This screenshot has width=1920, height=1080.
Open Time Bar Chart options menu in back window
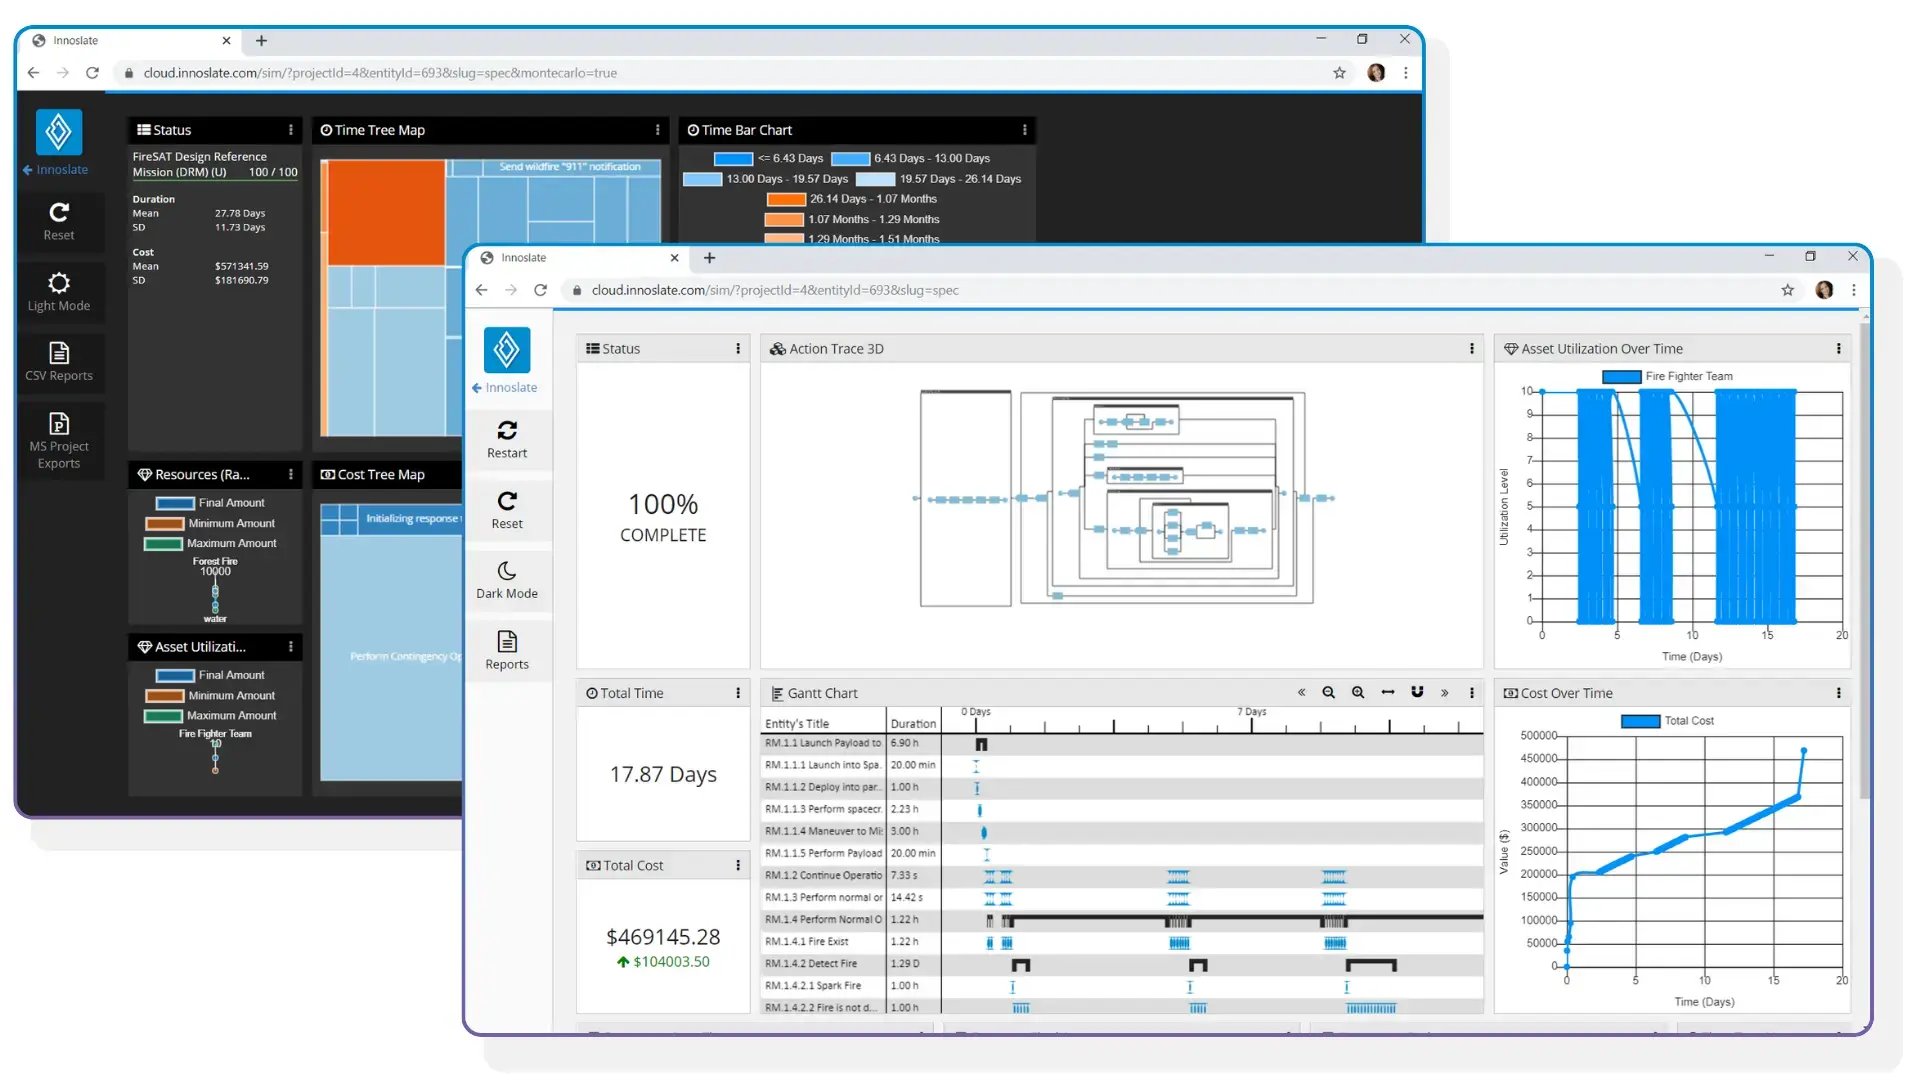pyautogui.click(x=1024, y=130)
